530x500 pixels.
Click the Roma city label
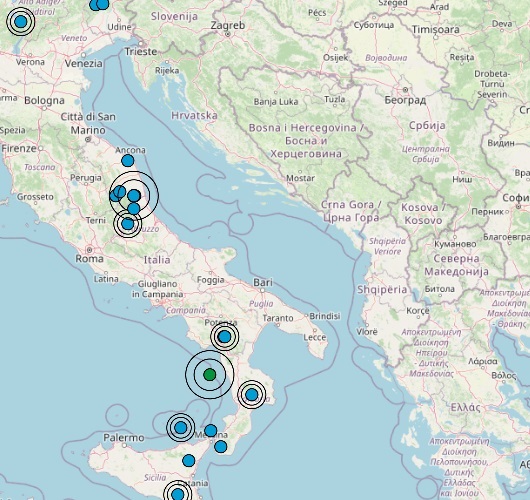tap(89, 259)
